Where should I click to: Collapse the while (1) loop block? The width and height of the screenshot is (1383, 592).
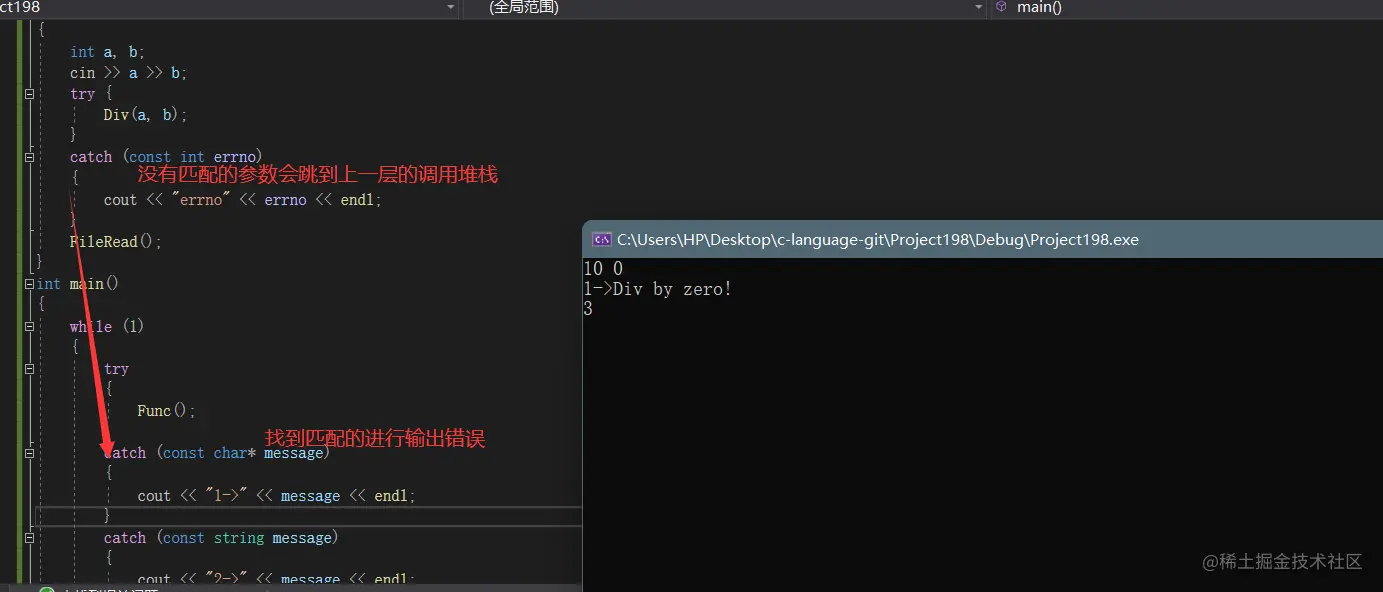[29, 327]
